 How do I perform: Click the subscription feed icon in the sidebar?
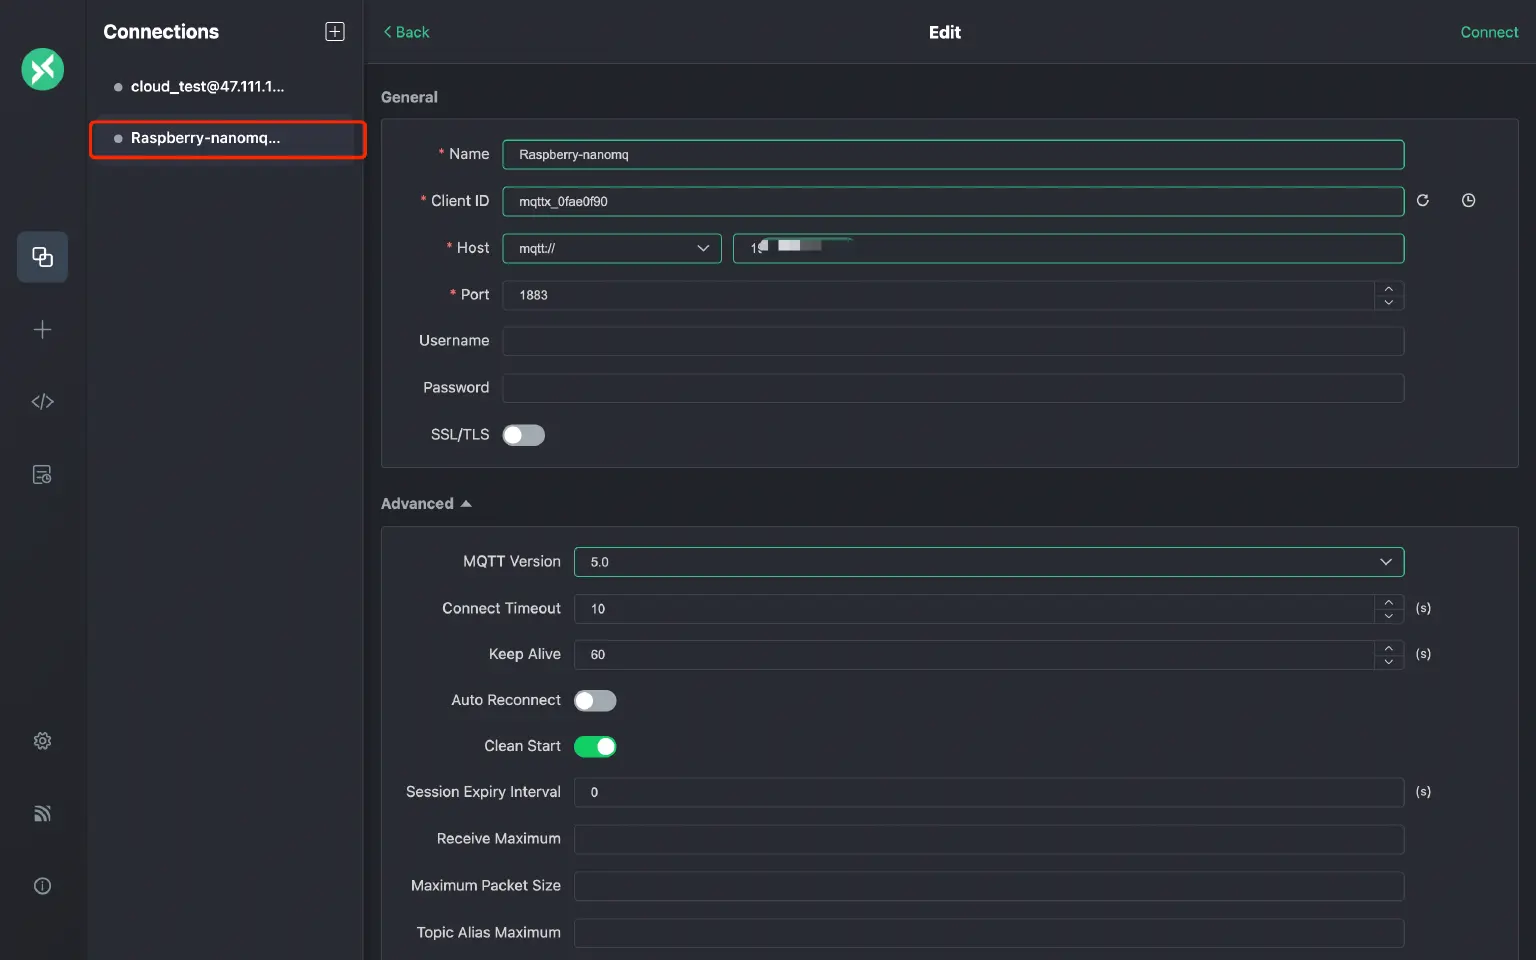(x=42, y=813)
